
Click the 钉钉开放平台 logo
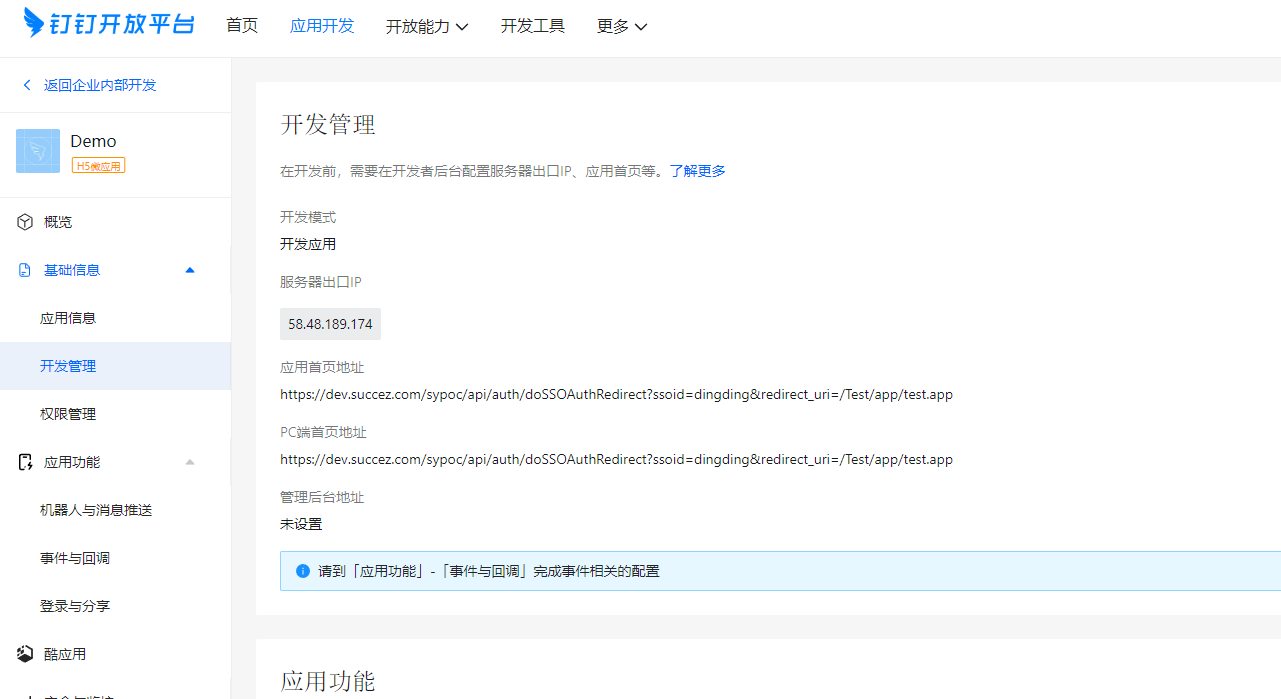[x=107, y=25]
